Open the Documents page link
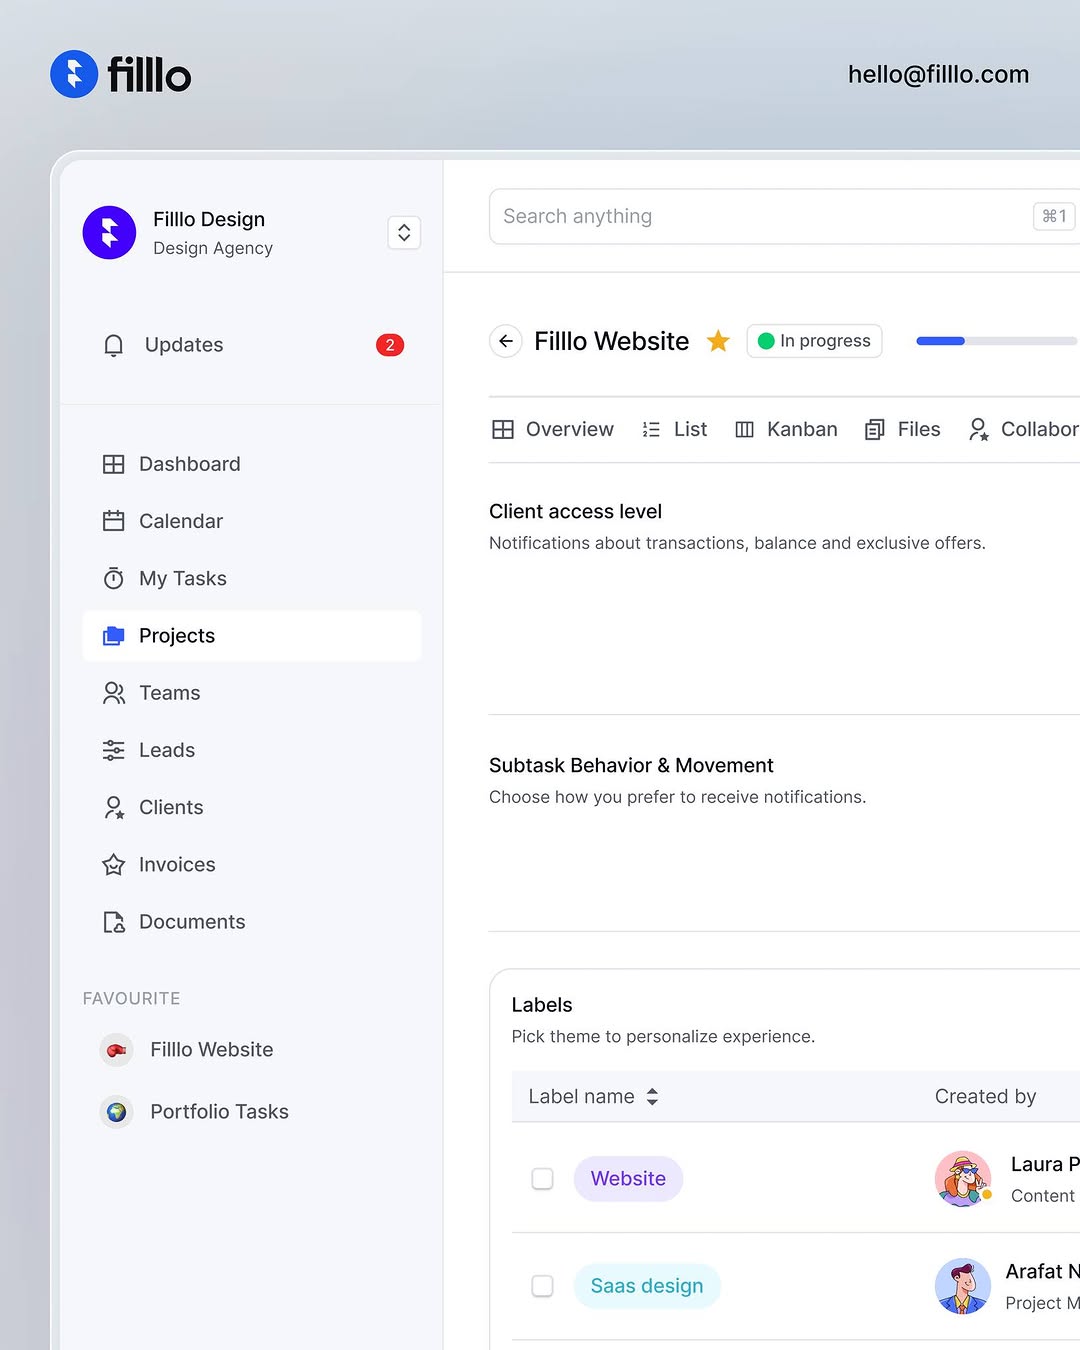The width and height of the screenshot is (1080, 1350). 252,922
